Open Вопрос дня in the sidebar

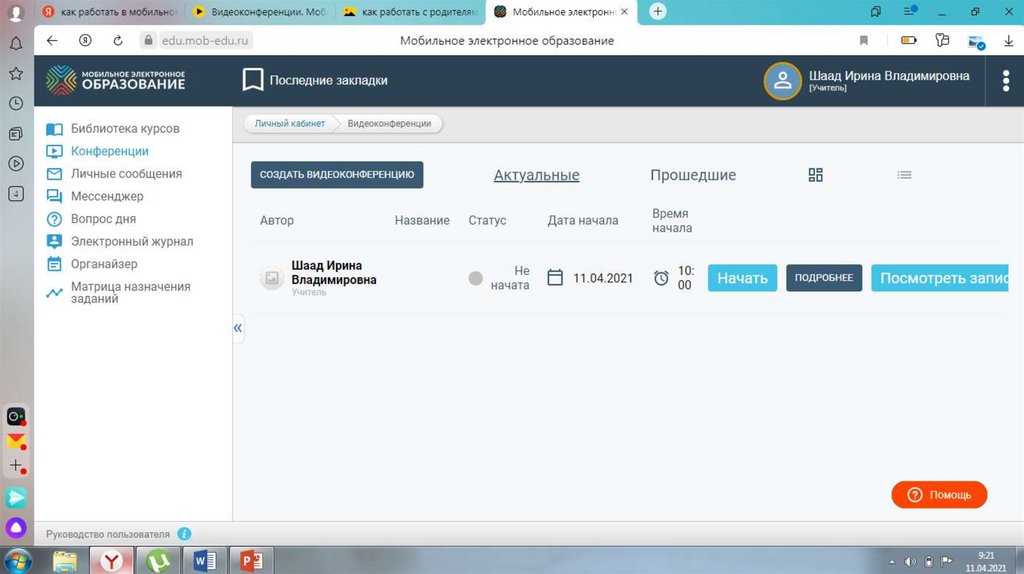(x=91, y=219)
